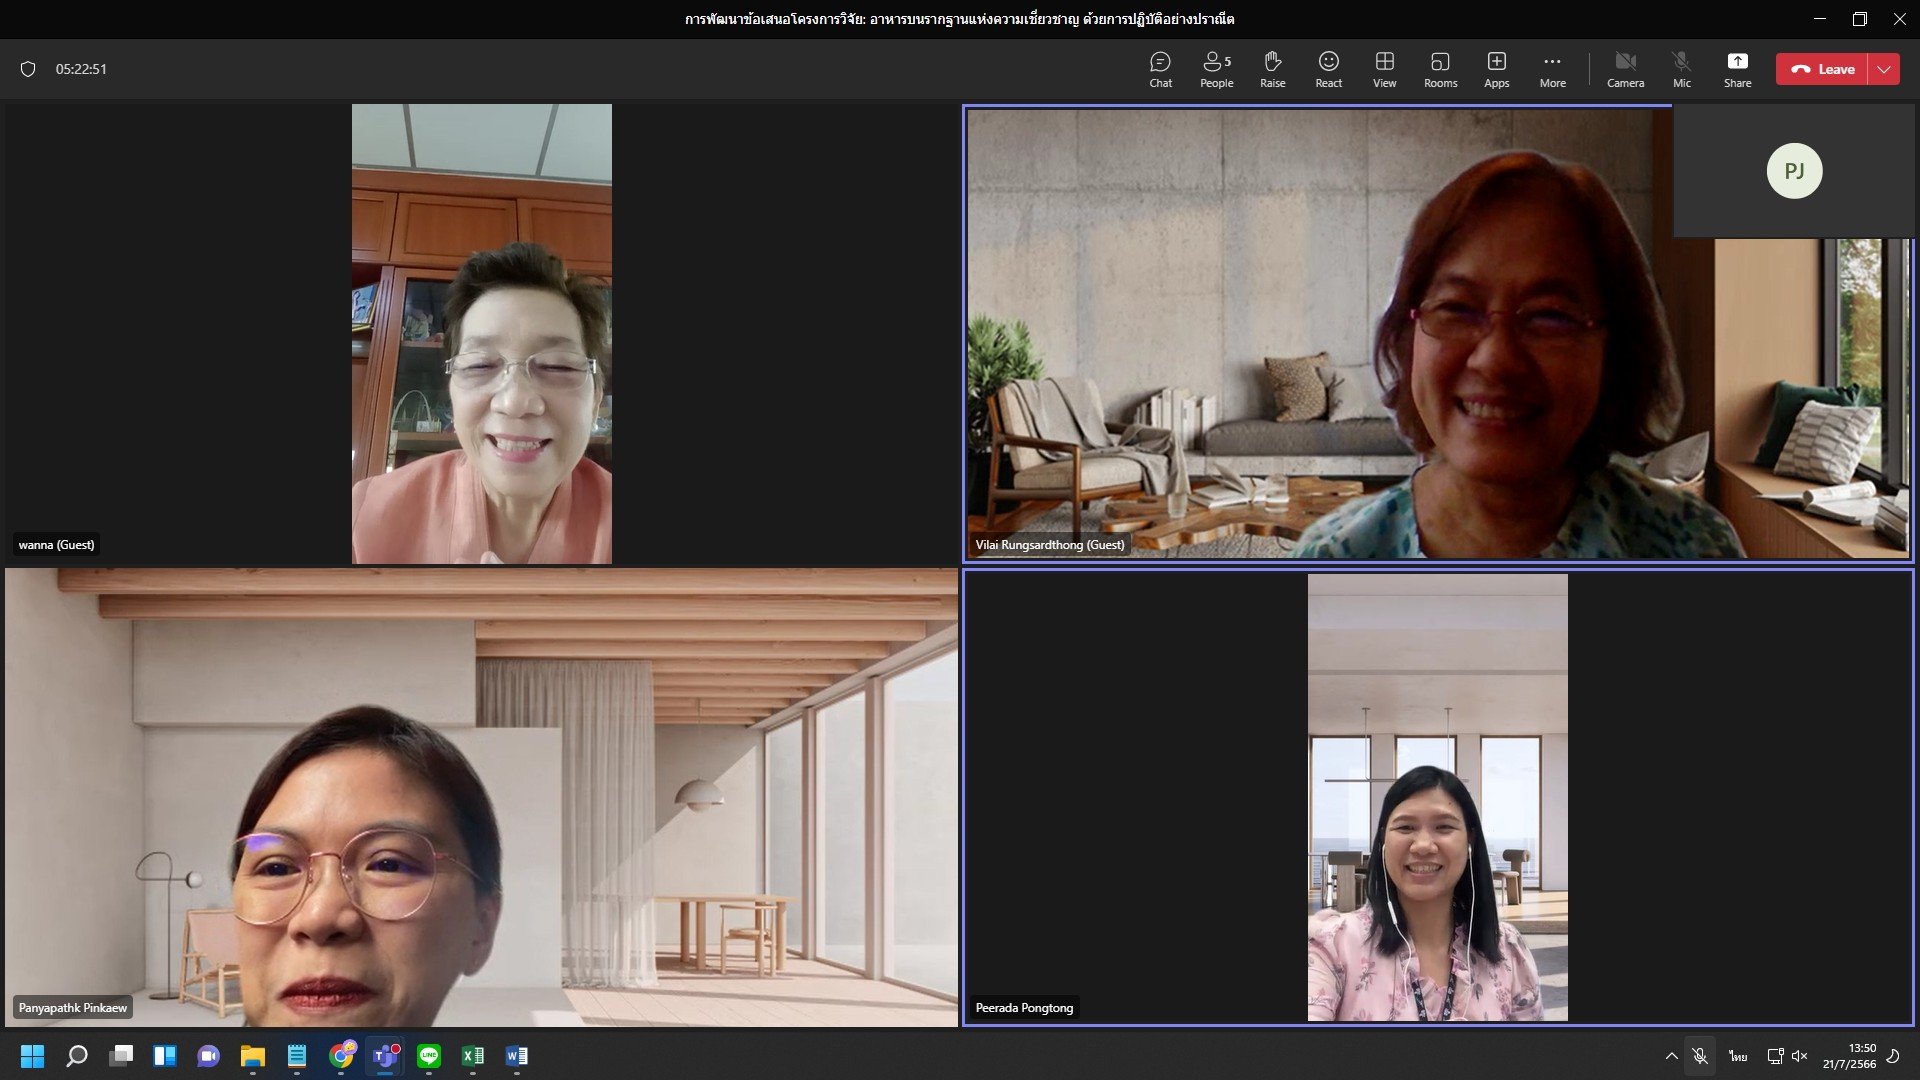This screenshot has height=1080, width=1920.
Task: Select Peerada Pongtong video tile
Action: coord(1438,797)
